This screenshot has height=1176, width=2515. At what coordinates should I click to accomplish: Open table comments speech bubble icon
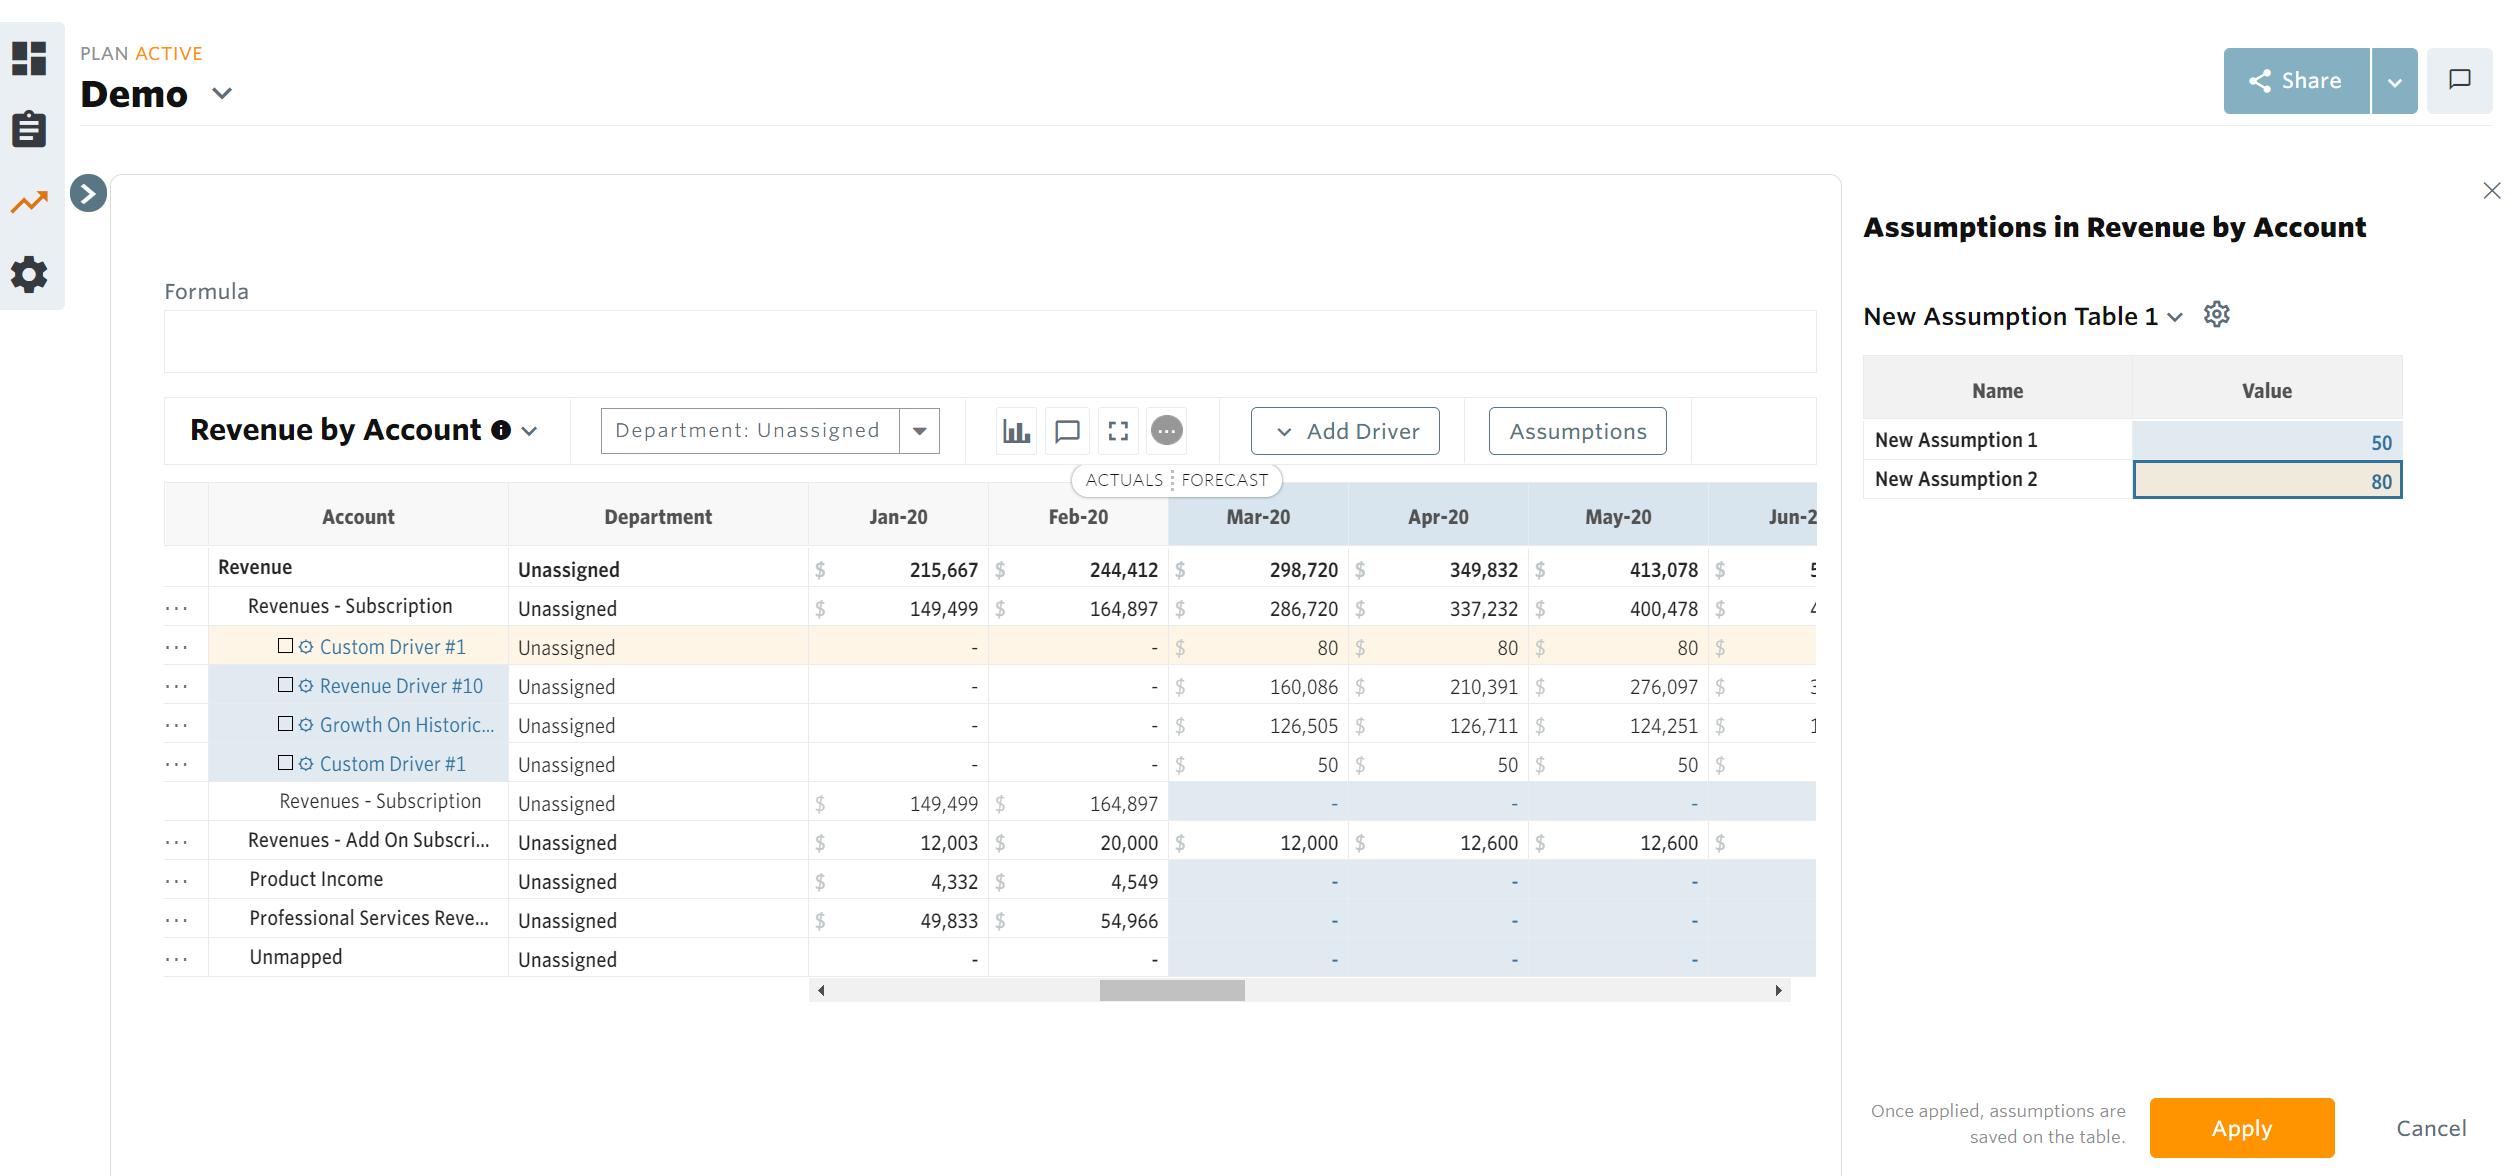[x=1067, y=431]
